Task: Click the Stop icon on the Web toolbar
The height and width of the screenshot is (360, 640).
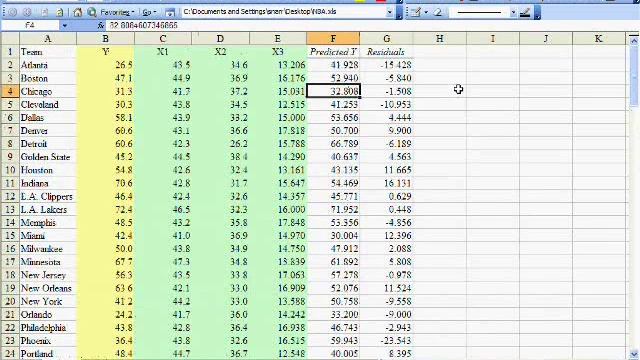Action: point(44,12)
